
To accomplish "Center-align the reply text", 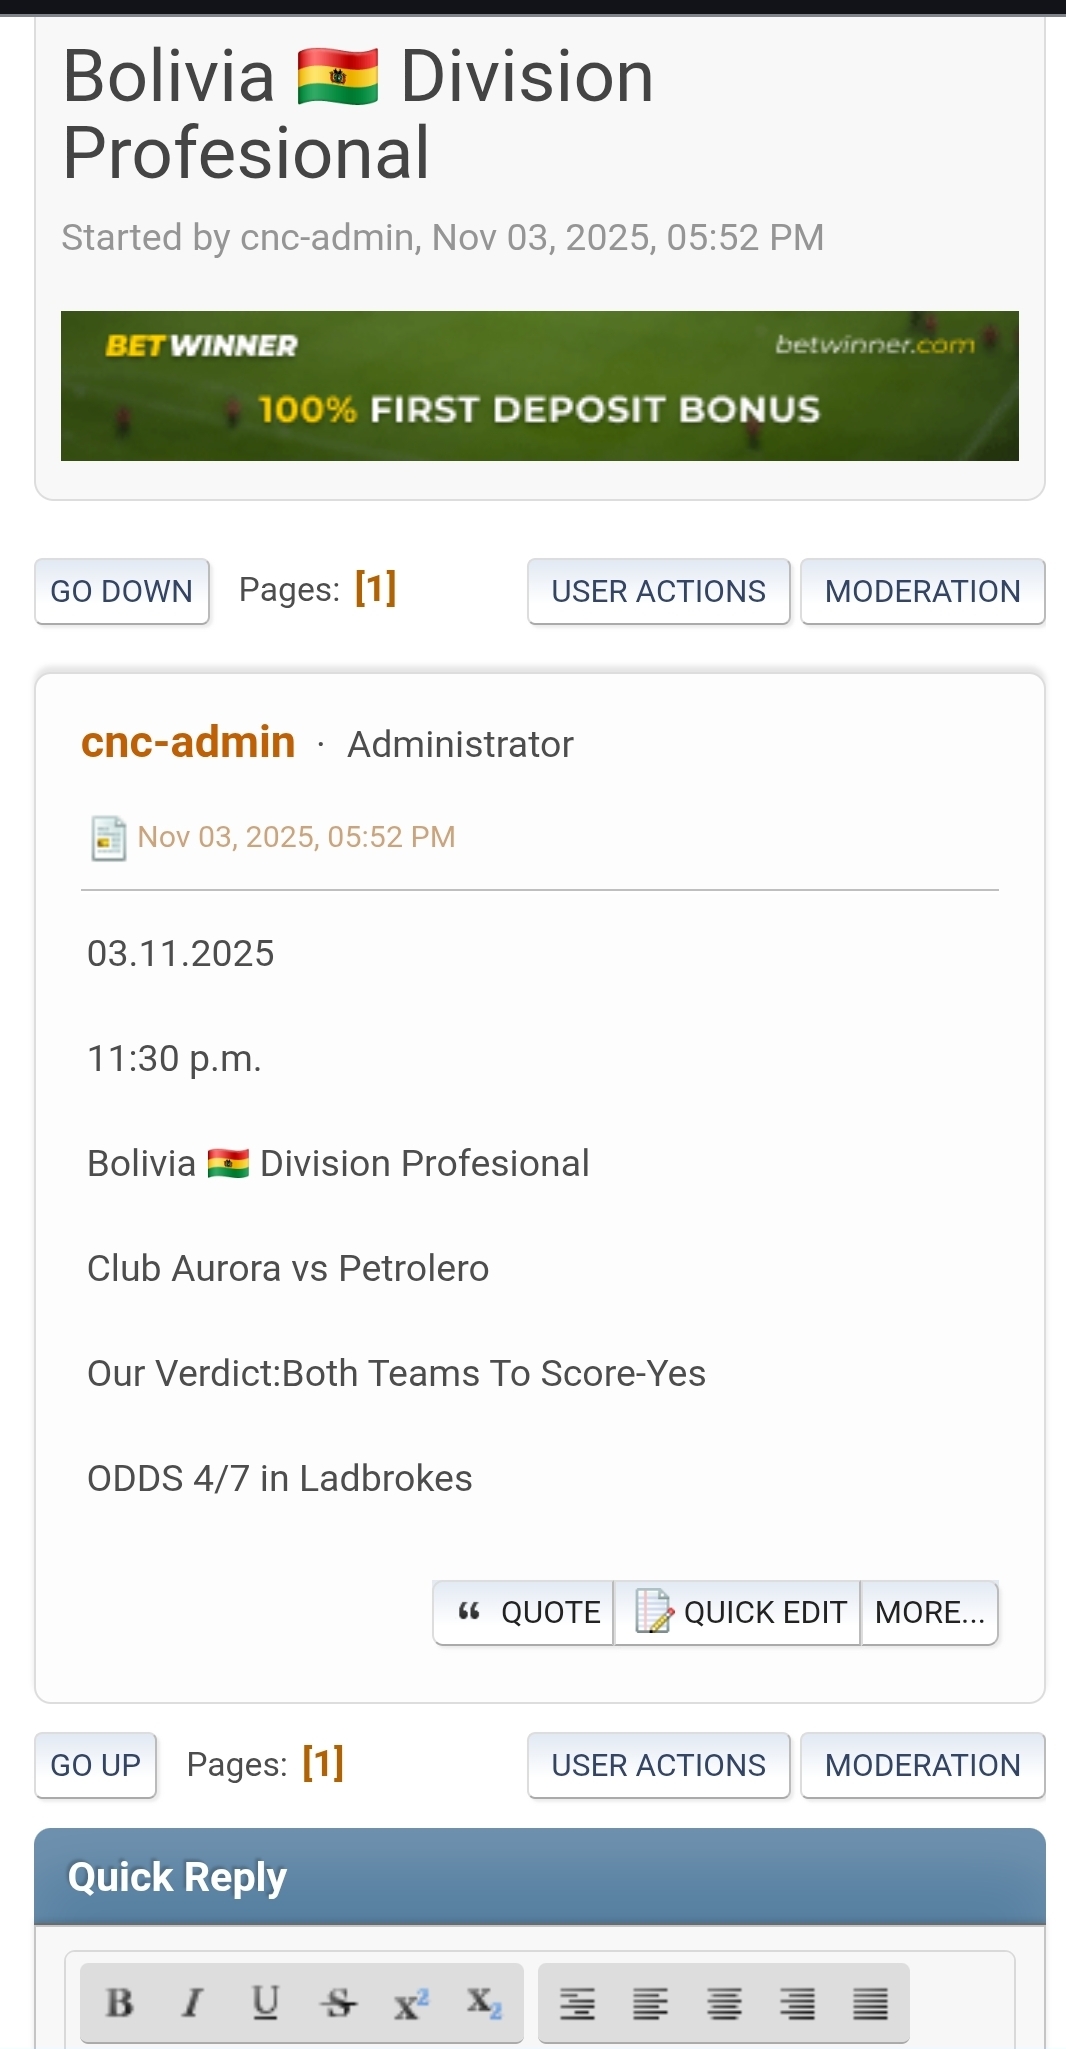I will 724,2003.
